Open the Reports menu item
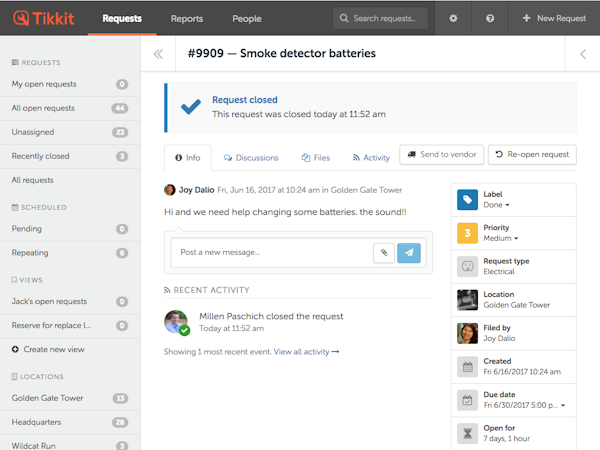 point(187,18)
